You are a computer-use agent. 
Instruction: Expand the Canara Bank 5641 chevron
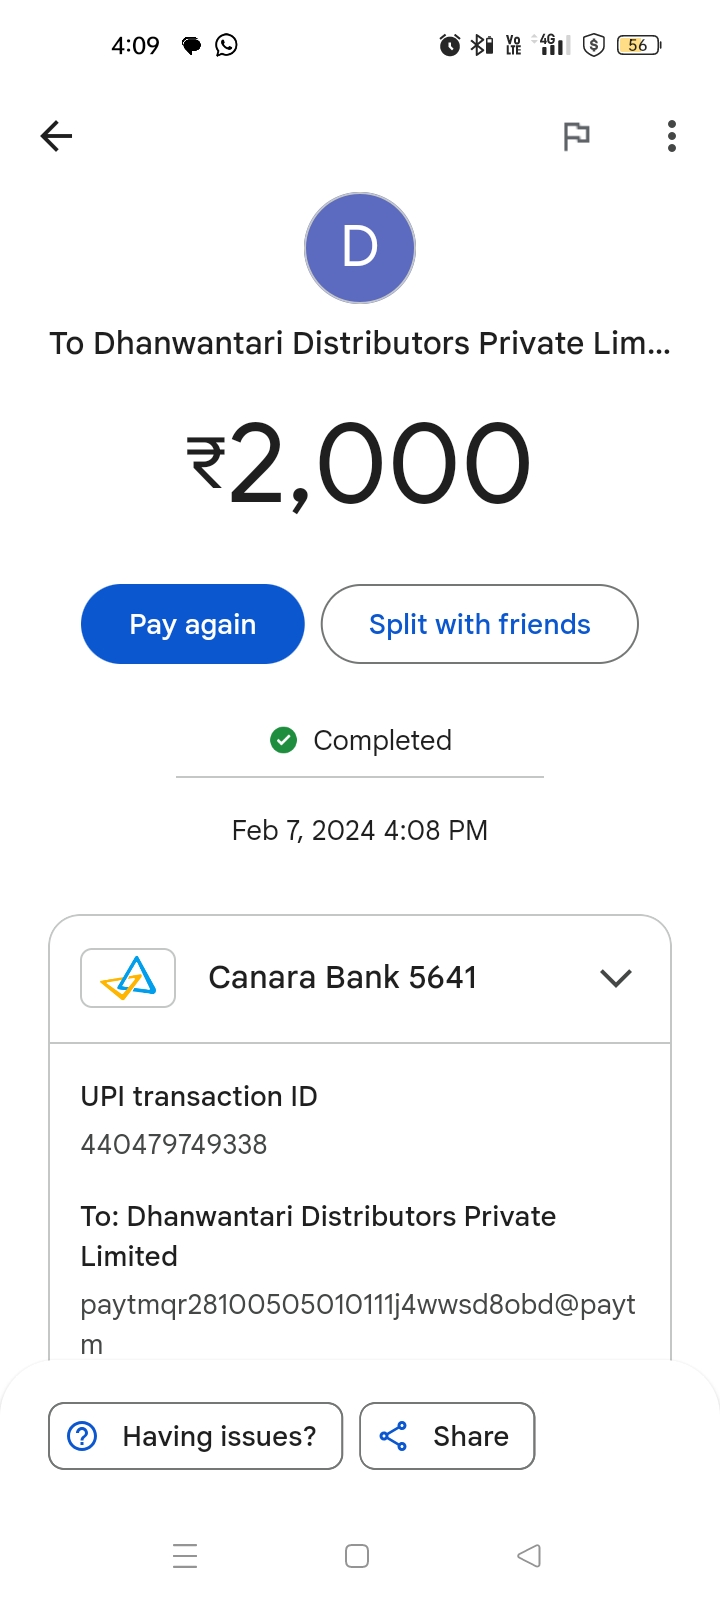click(x=616, y=978)
